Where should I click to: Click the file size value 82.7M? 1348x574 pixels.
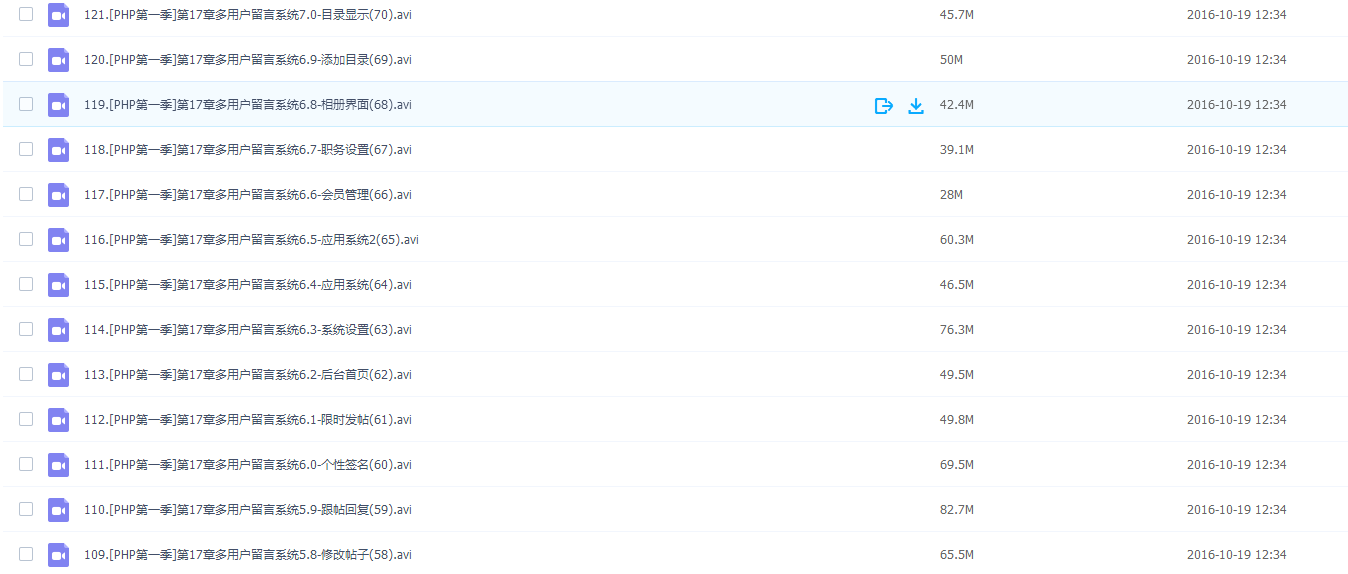957,510
